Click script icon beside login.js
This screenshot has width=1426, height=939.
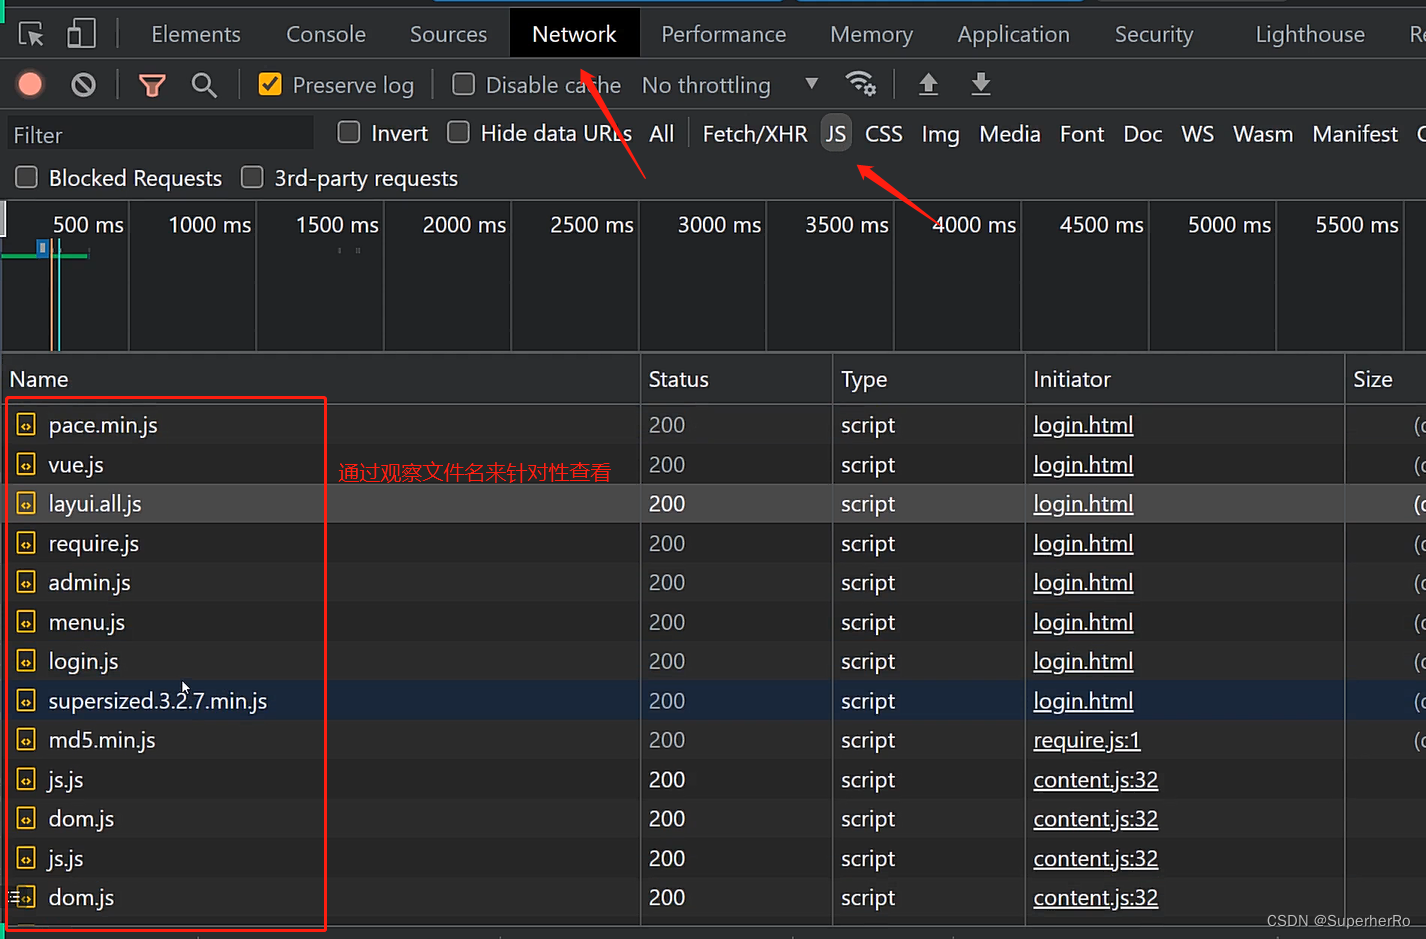(26, 662)
